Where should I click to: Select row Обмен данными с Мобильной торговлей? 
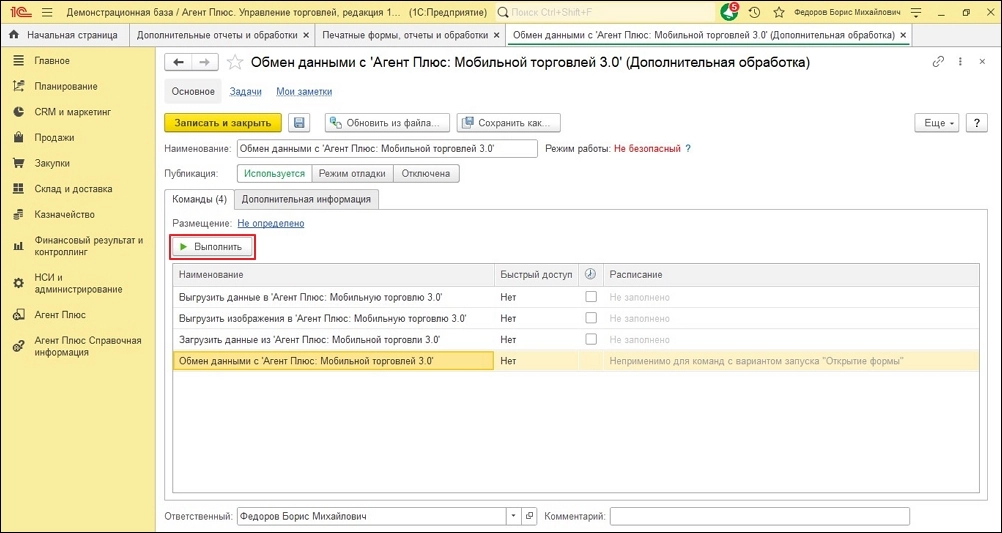[x=575, y=360]
